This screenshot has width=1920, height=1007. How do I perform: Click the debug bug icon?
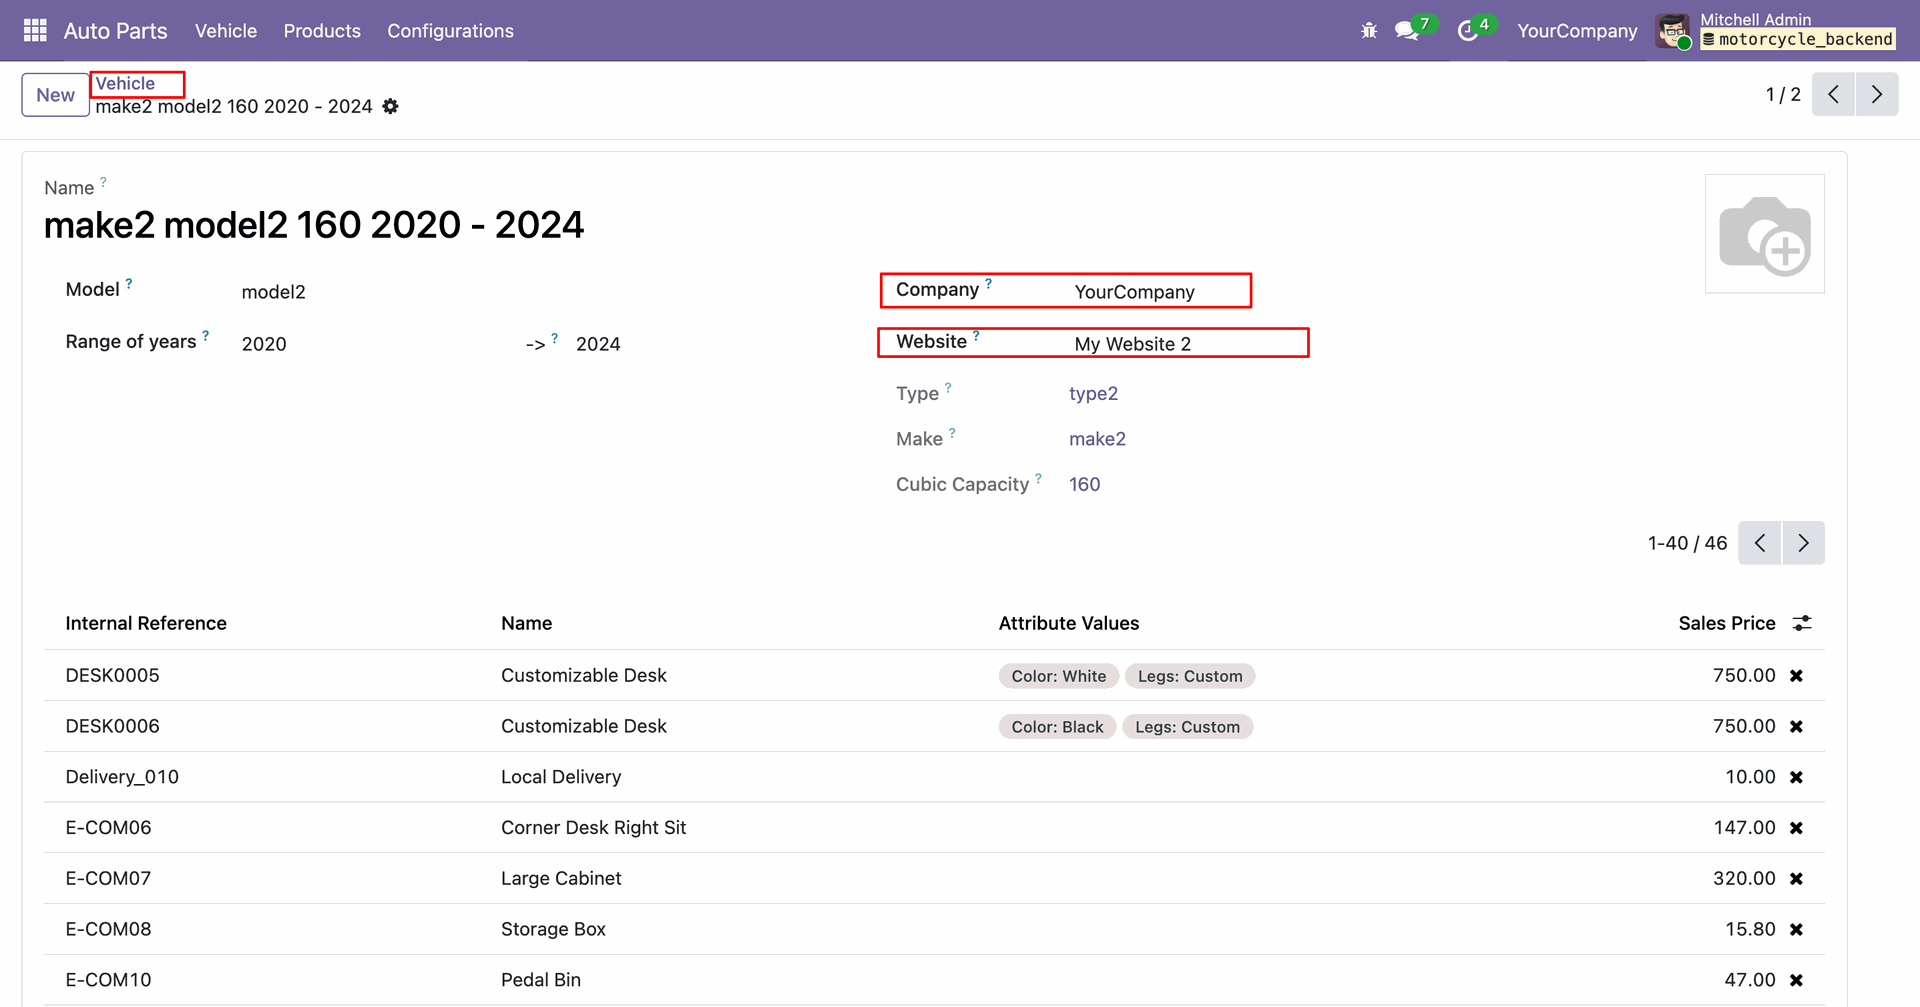tap(1369, 31)
